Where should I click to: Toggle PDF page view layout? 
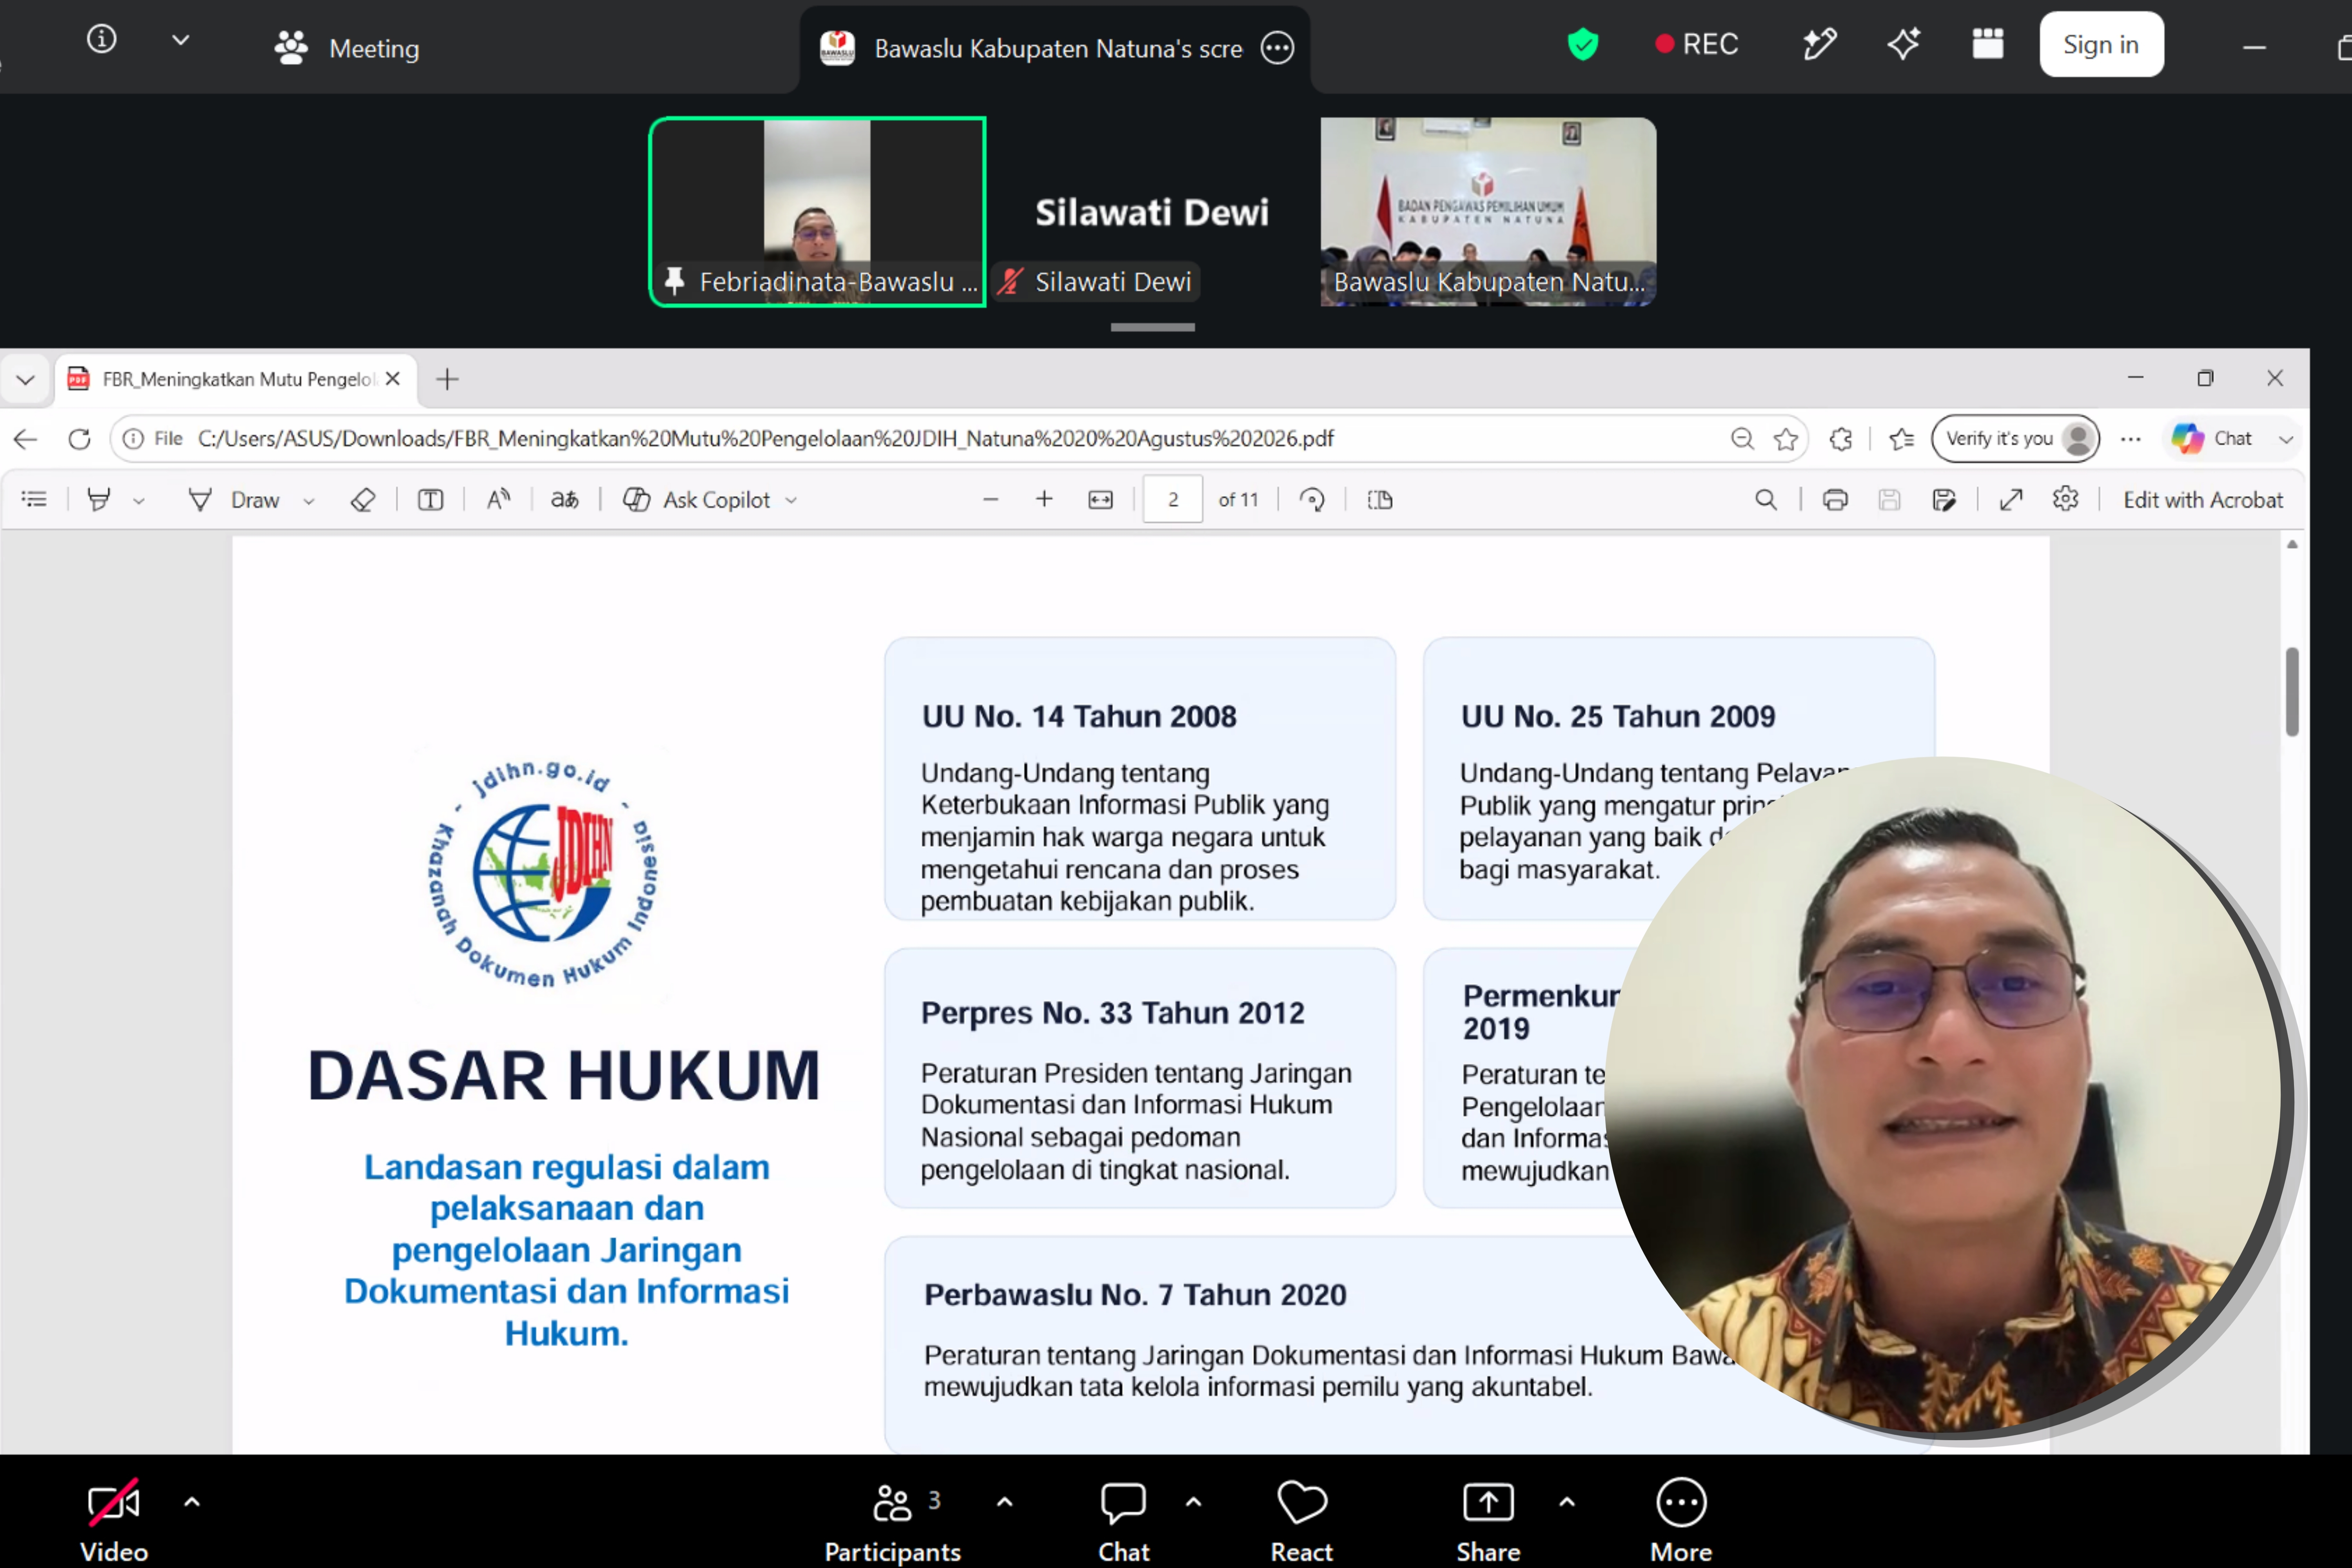point(1380,499)
